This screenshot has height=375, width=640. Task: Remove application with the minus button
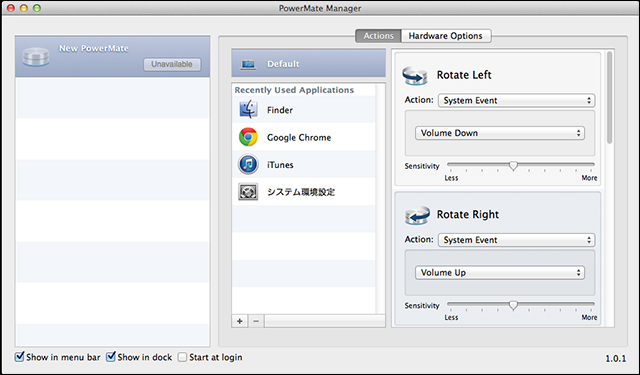pyautogui.click(x=256, y=321)
